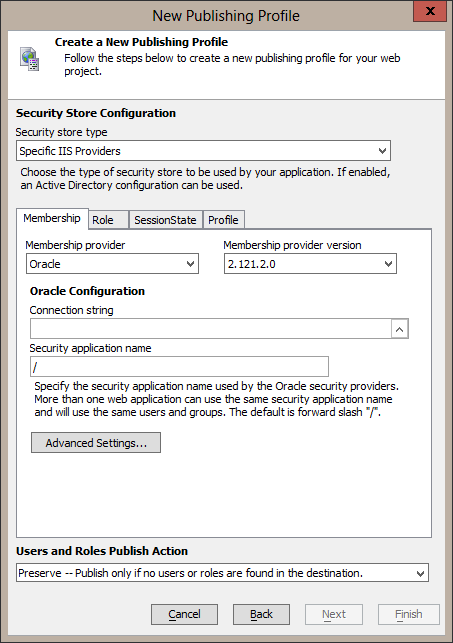This screenshot has width=453, height=643.
Task: Open the Security store type dropdown
Action: (x=203, y=150)
